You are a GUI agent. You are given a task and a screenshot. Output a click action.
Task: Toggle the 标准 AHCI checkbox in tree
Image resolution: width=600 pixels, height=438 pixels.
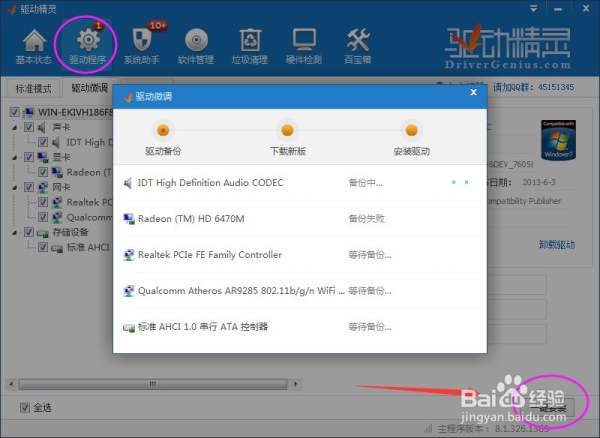coord(43,247)
